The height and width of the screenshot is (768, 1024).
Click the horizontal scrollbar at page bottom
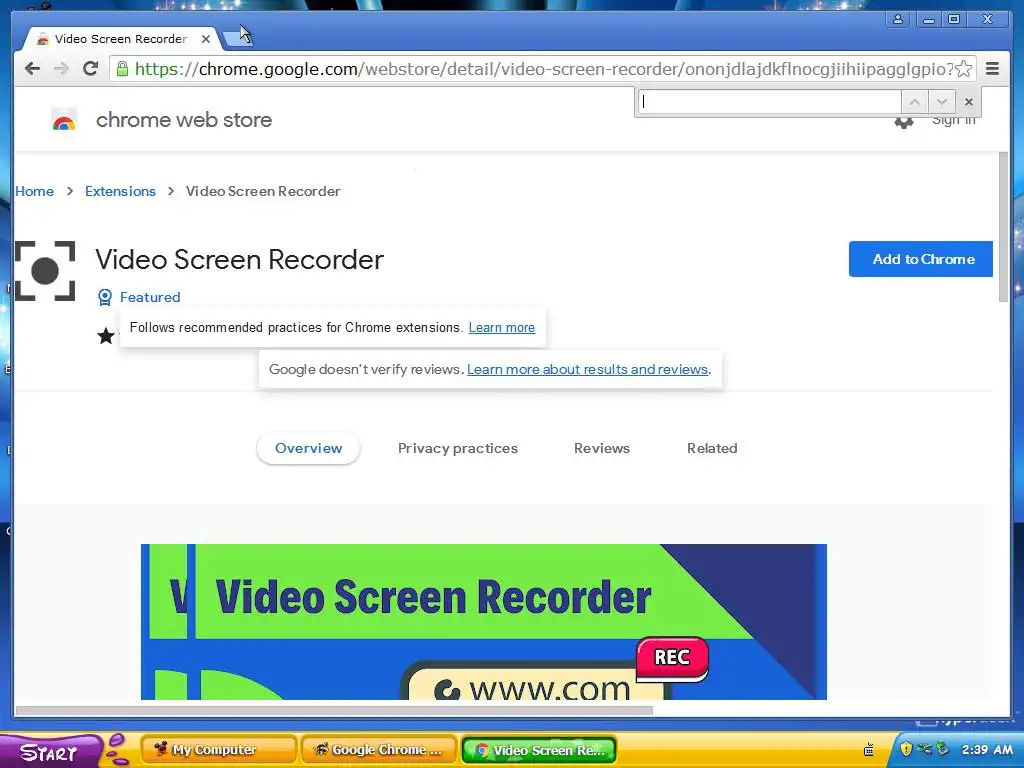(334, 711)
